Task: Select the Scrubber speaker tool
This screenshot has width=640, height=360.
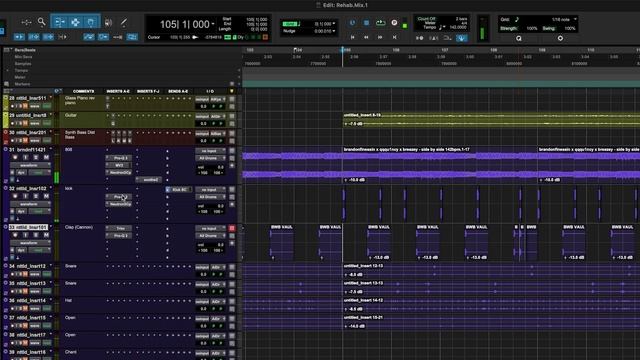Action: click(x=108, y=22)
